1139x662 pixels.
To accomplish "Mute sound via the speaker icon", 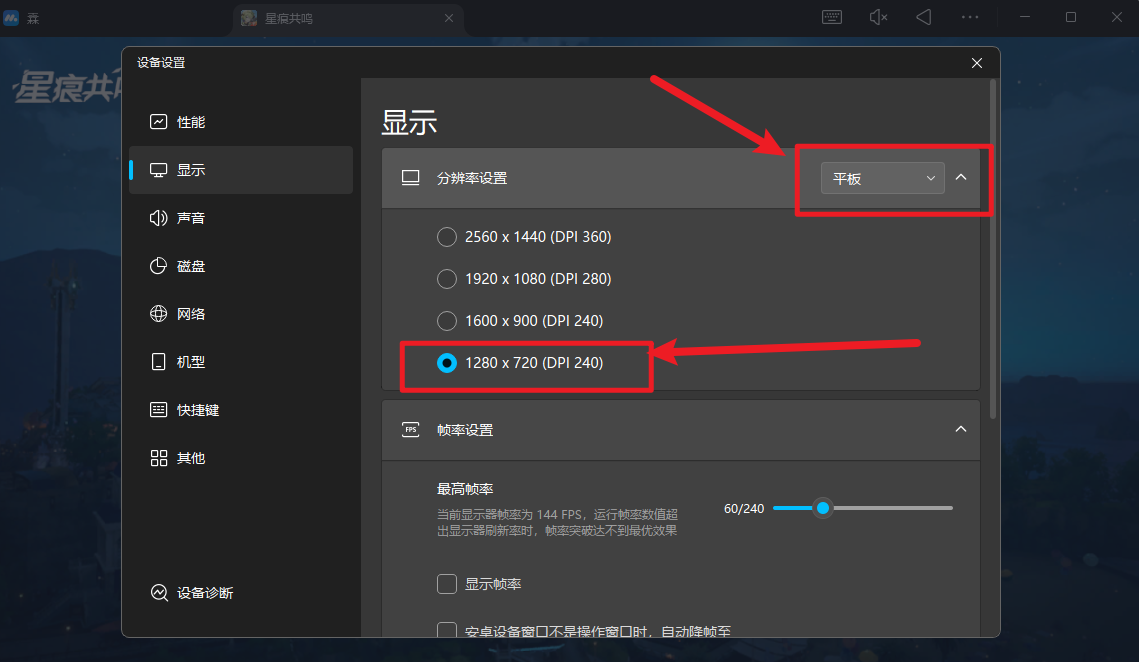I will 878,17.
